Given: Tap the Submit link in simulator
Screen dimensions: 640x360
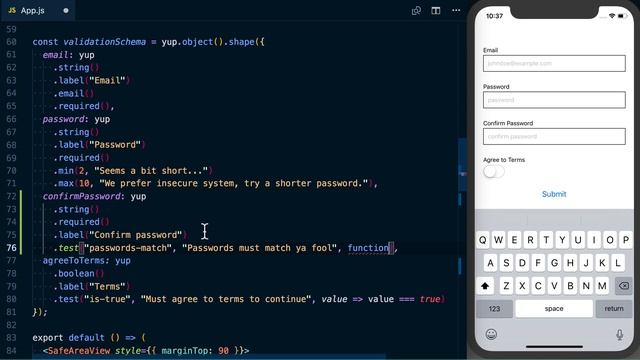Looking at the screenshot, I should point(554,194).
